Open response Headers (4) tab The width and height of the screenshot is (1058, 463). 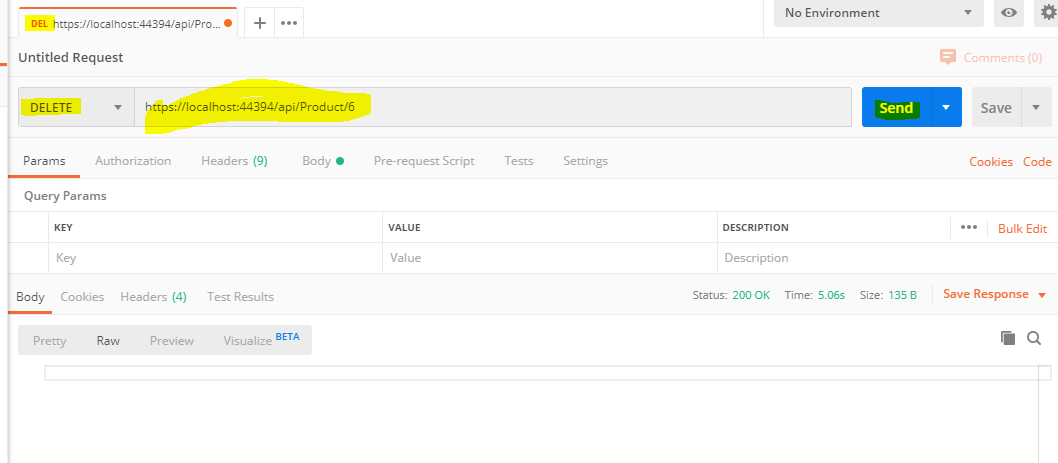pos(153,297)
